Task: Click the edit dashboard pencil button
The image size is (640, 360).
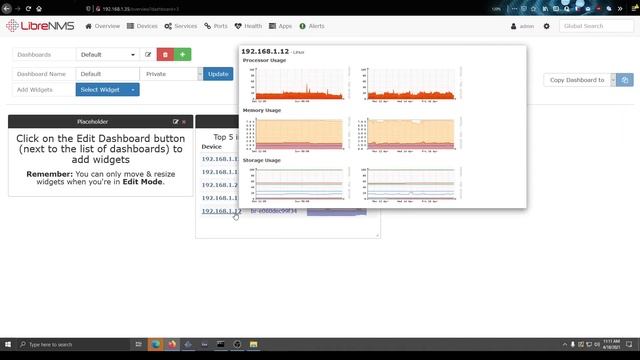Action: [x=148, y=55]
